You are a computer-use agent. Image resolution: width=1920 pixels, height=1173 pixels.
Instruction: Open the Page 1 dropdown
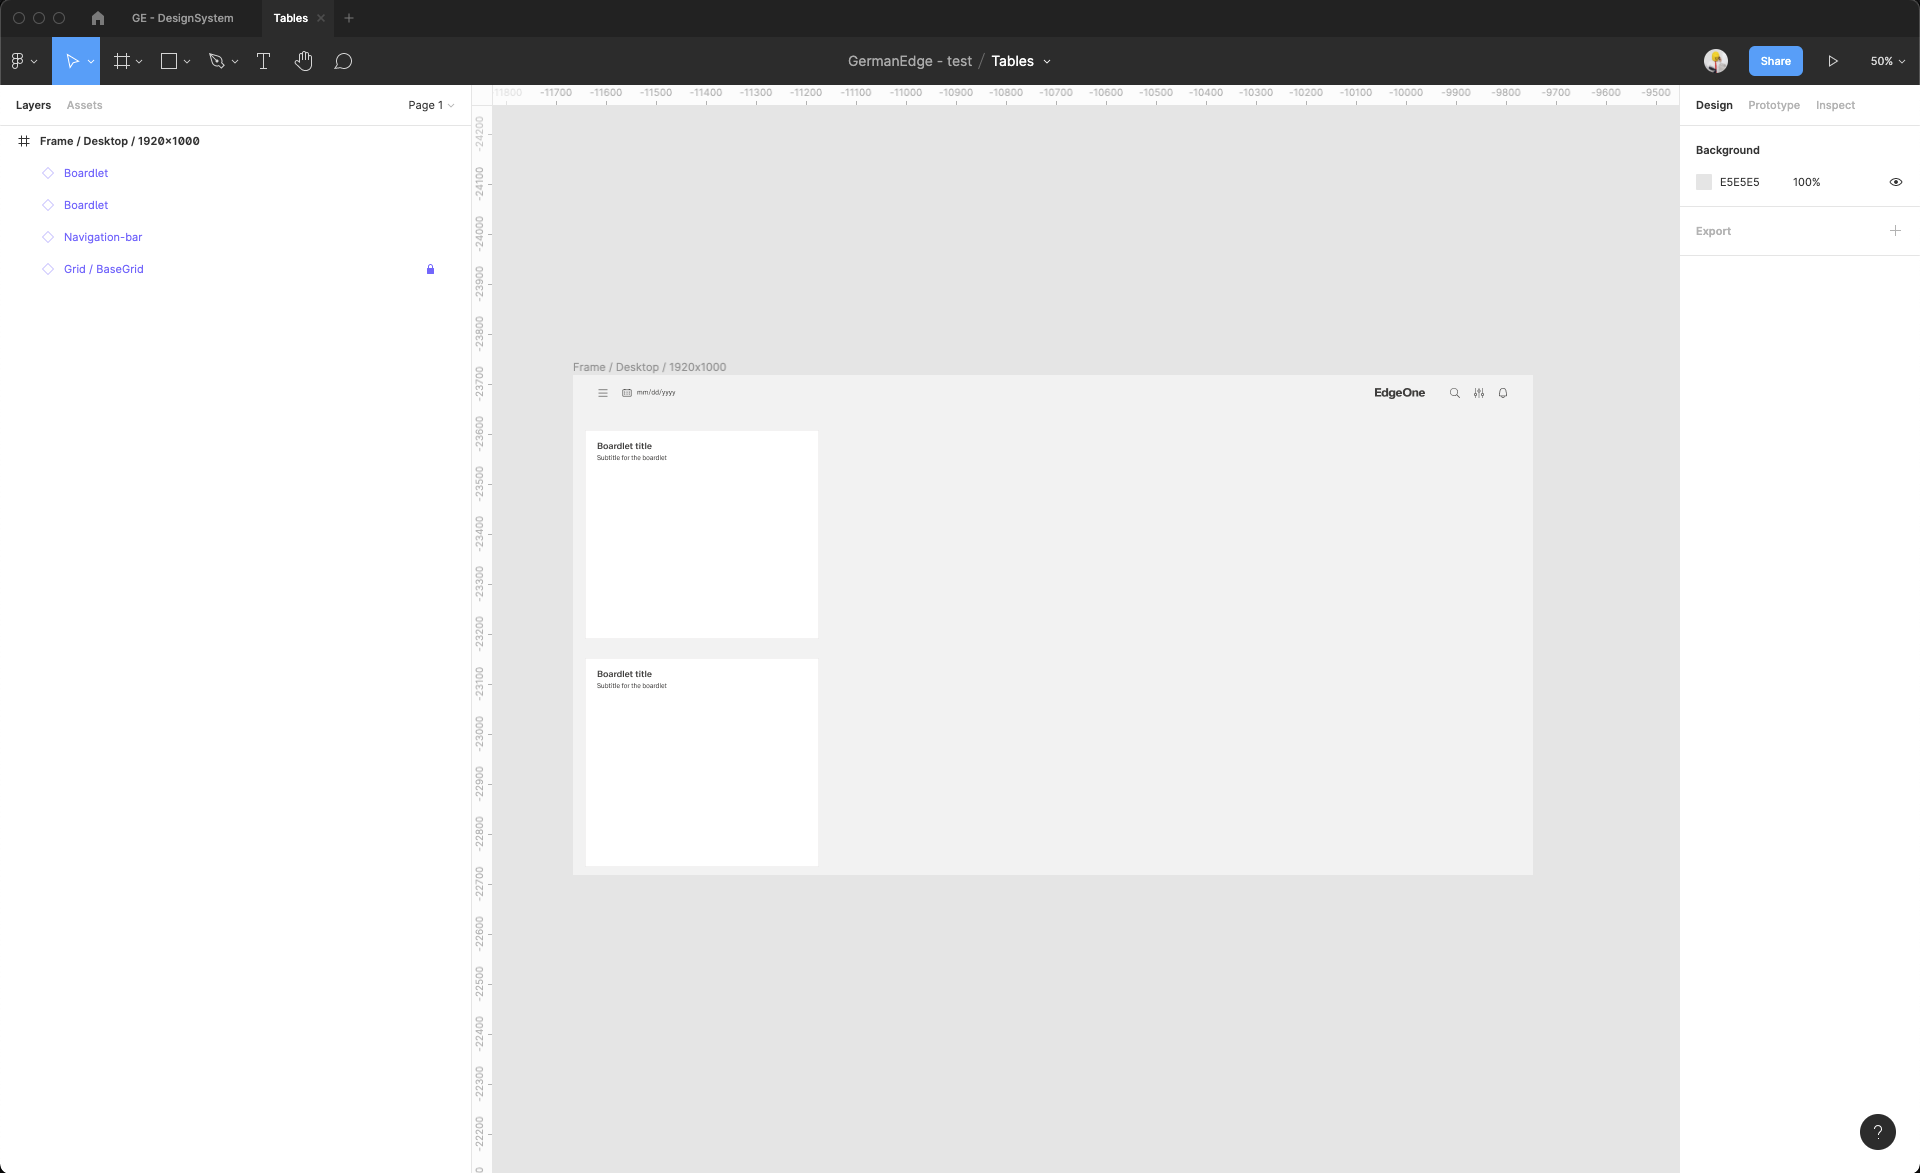[431, 105]
